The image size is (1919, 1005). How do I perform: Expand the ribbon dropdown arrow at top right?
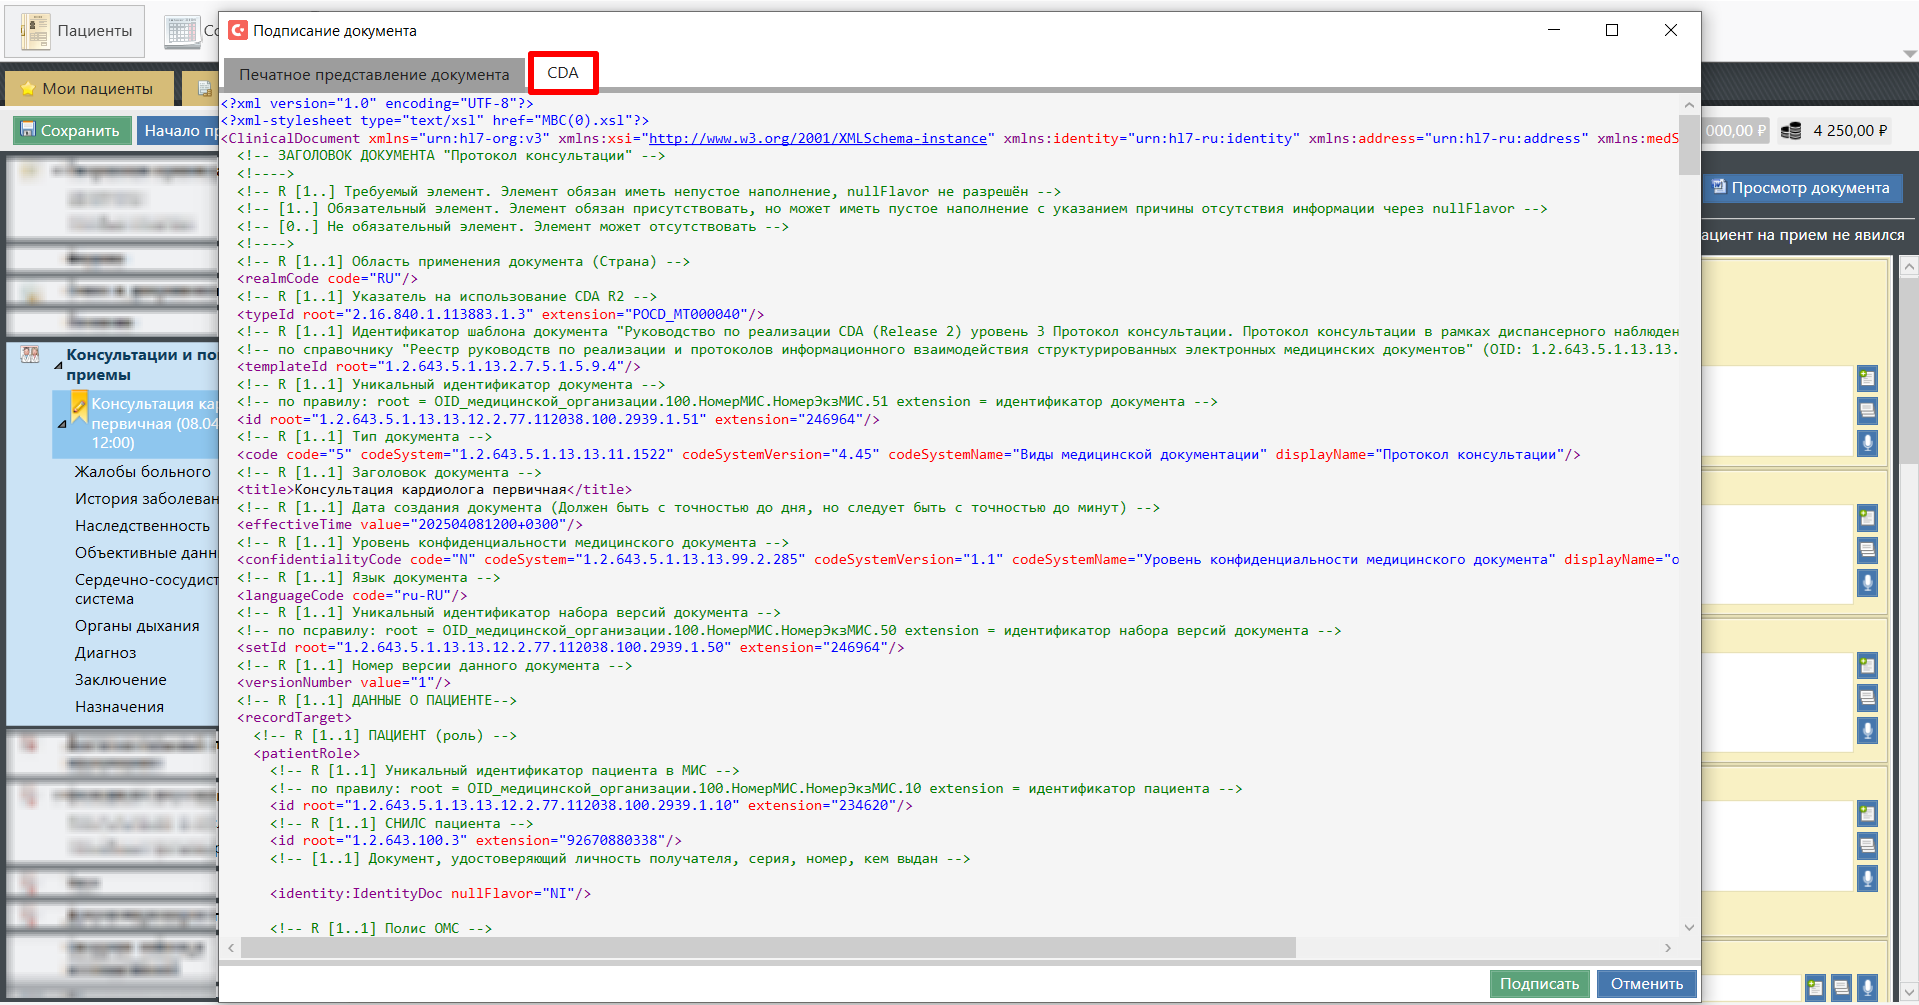pyautogui.click(x=1910, y=54)
